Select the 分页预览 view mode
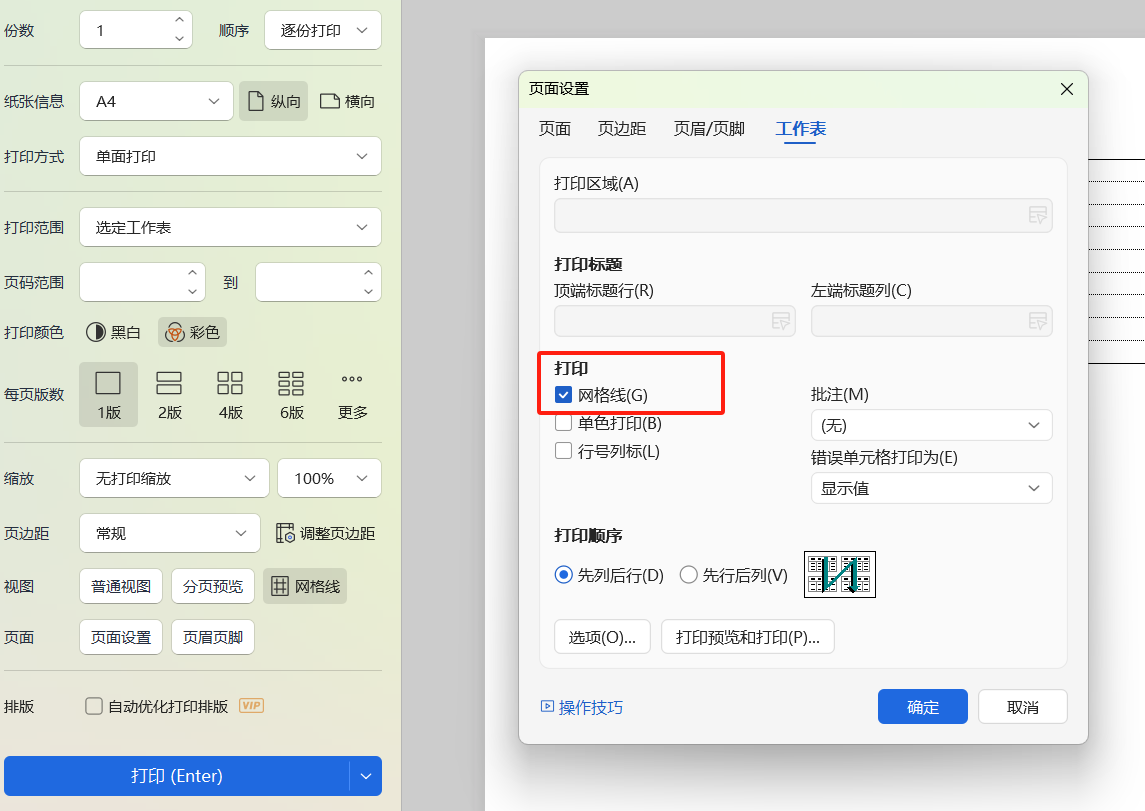Image resolution: width=1145 pixels, height=811 pixels. [212, 586]
